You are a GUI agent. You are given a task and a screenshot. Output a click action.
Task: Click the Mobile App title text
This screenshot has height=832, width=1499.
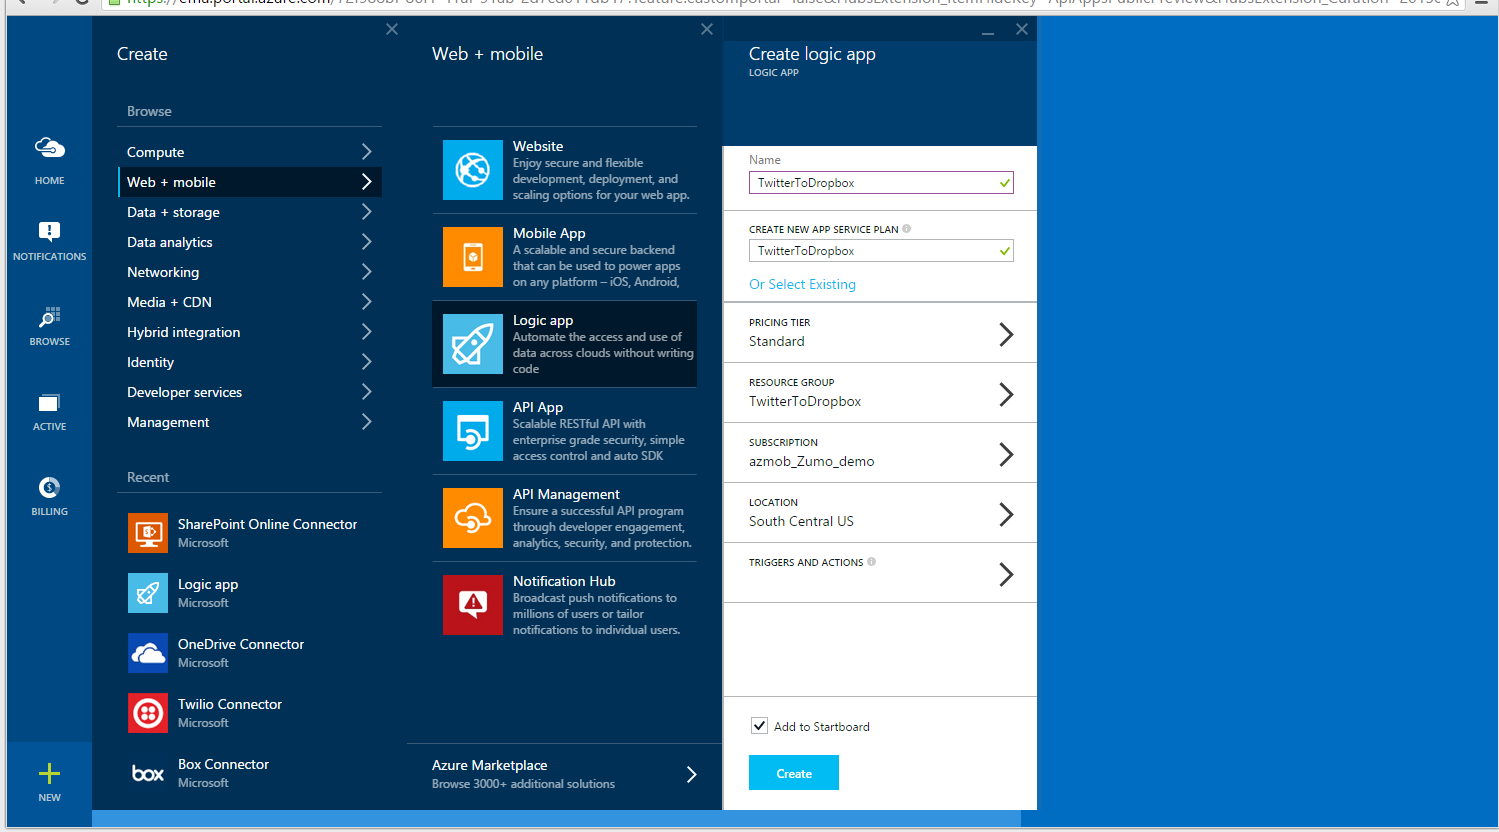[x=549, y=233]
